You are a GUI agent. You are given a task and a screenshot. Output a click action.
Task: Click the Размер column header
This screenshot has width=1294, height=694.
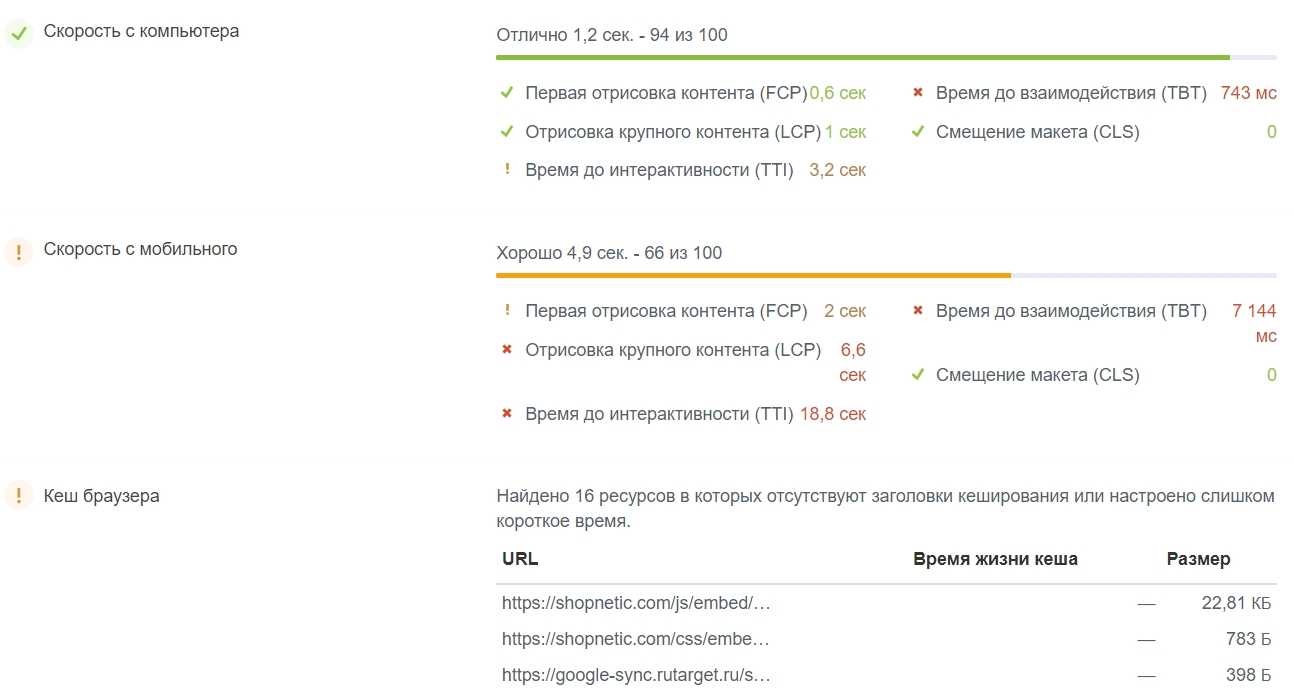pos(1198,559)
